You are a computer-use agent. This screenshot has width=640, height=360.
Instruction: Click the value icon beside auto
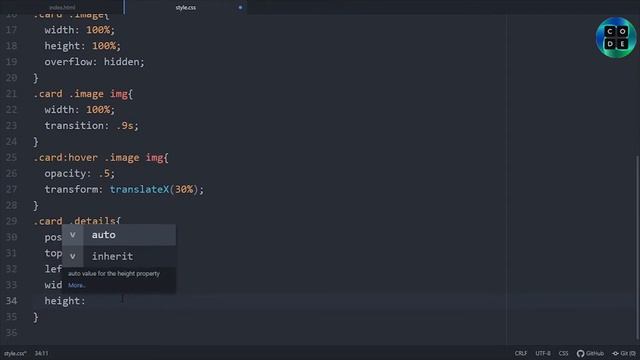[x=73, y=235]
